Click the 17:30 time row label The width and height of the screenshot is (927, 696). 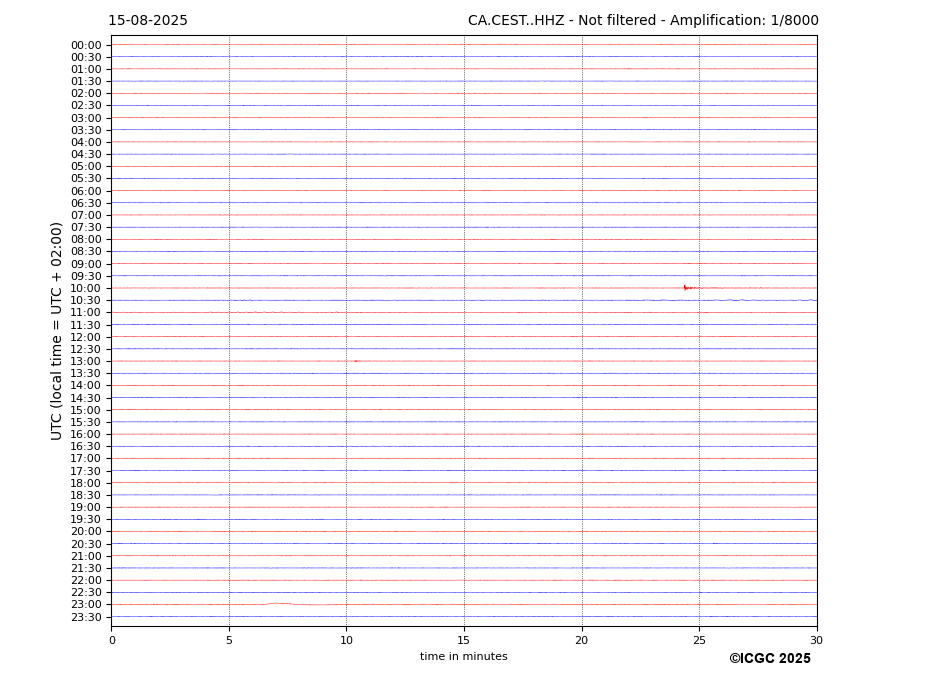pos(86,471)
